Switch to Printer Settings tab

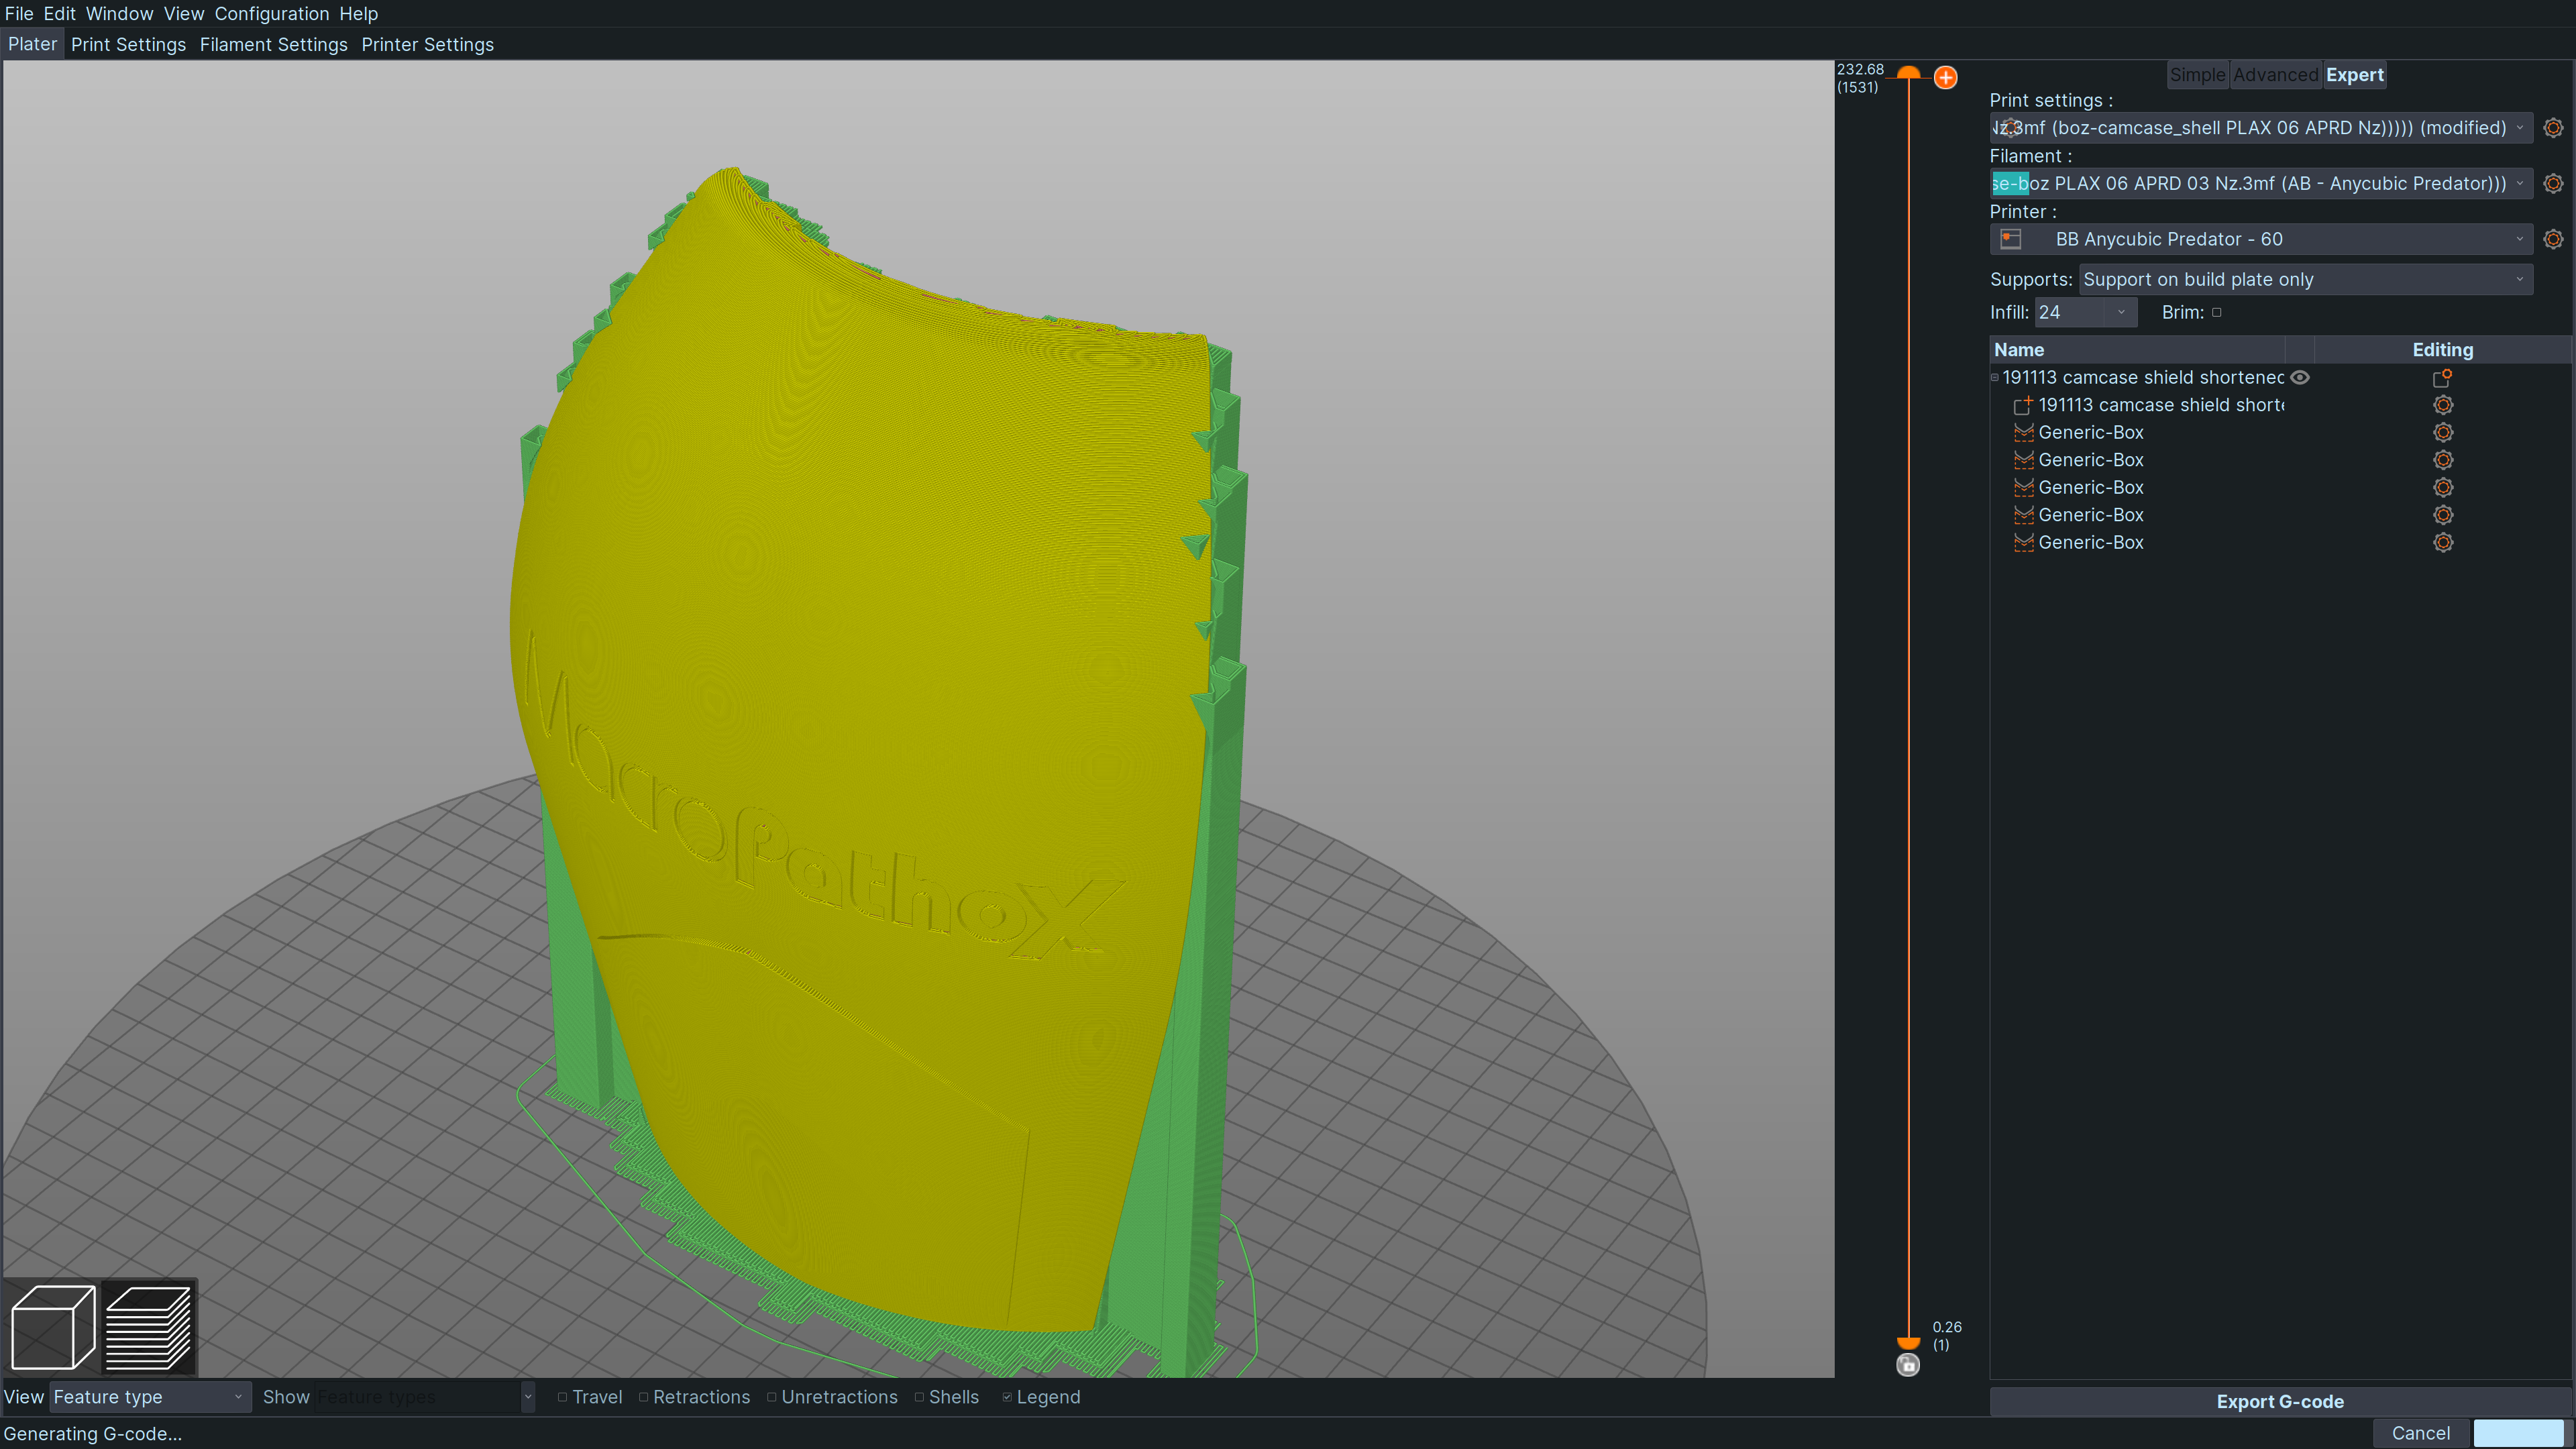pos(427,45)
